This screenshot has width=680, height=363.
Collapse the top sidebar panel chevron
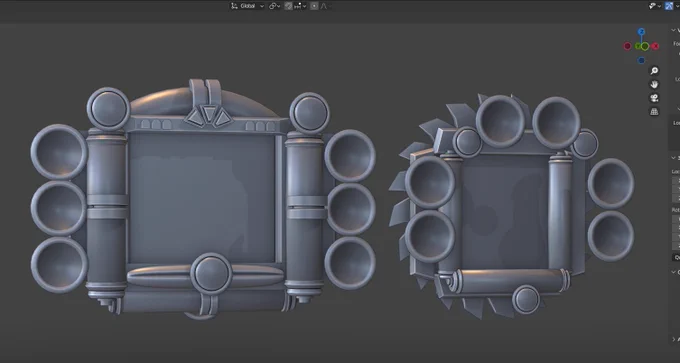tap(673, 30)
